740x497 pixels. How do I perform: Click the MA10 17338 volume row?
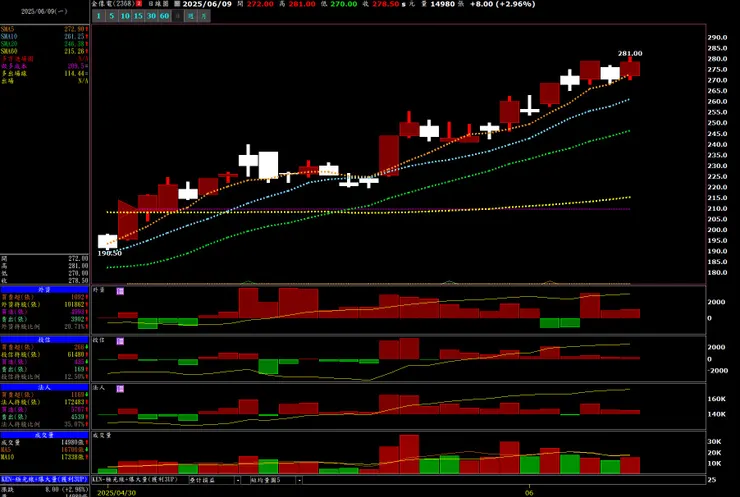(44, 457)
